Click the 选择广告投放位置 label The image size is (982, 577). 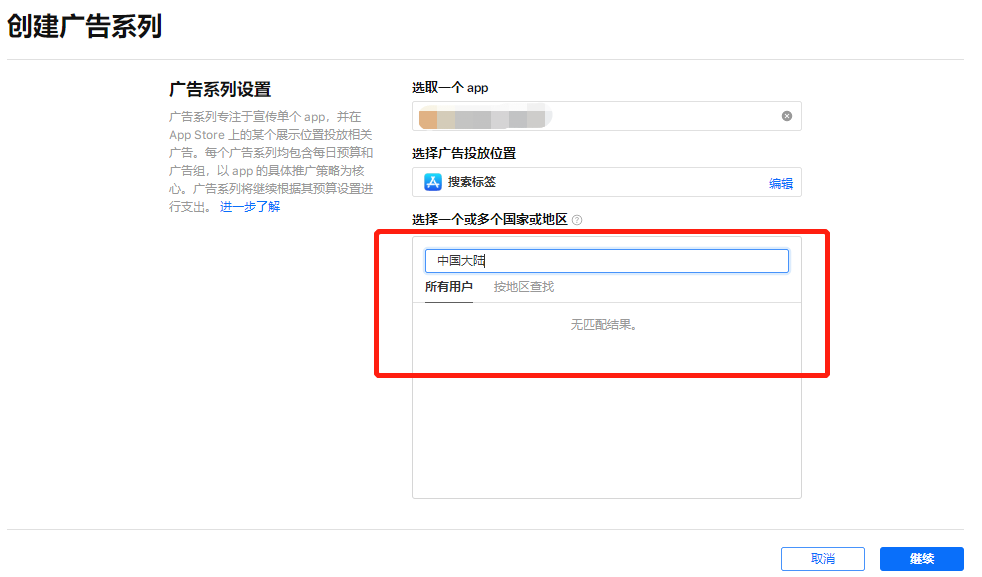464,153
